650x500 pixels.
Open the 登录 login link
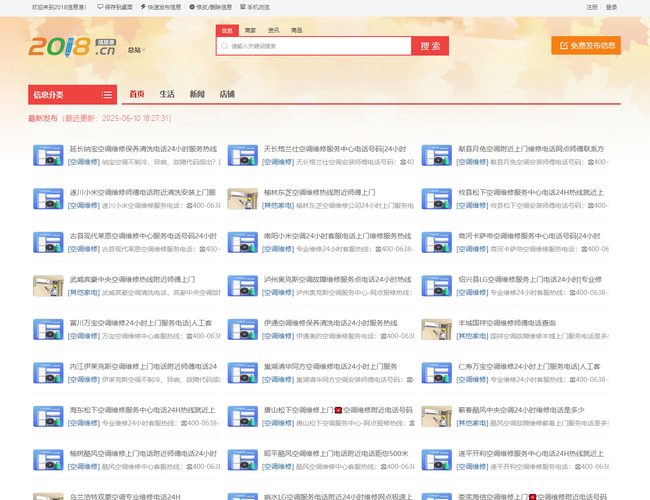[x=611, y=6]
